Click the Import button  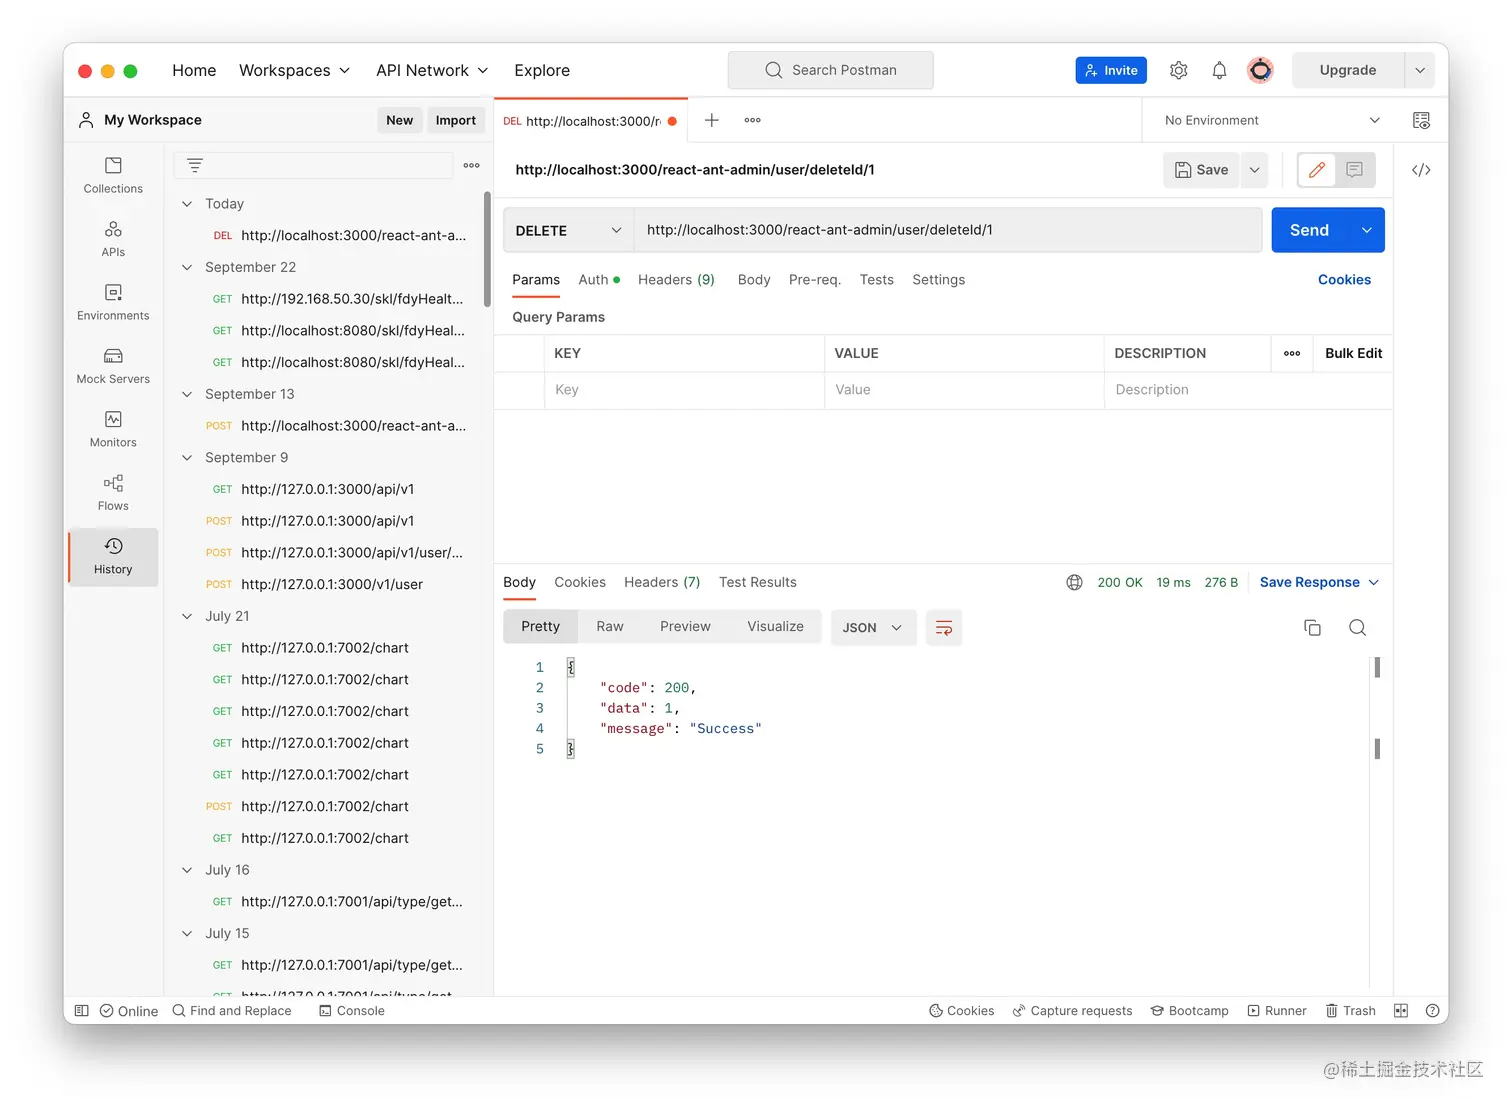pos(456,120)
